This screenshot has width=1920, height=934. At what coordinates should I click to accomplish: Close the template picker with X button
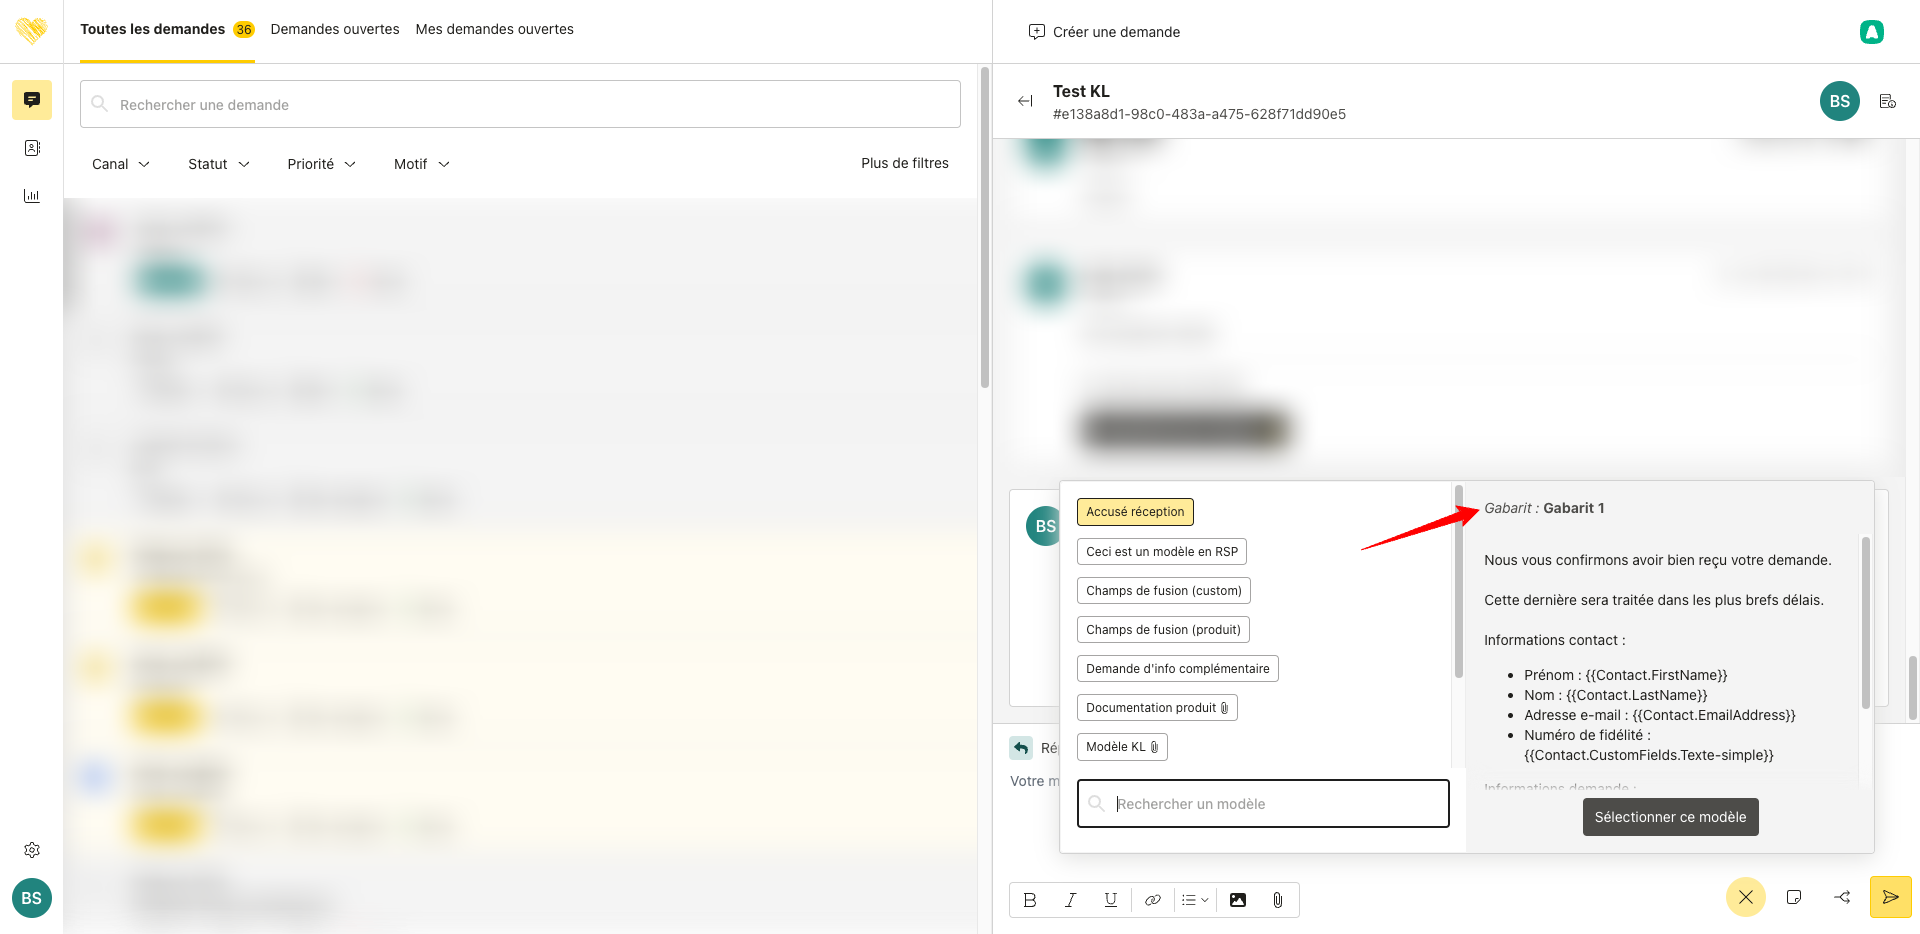1745,897
